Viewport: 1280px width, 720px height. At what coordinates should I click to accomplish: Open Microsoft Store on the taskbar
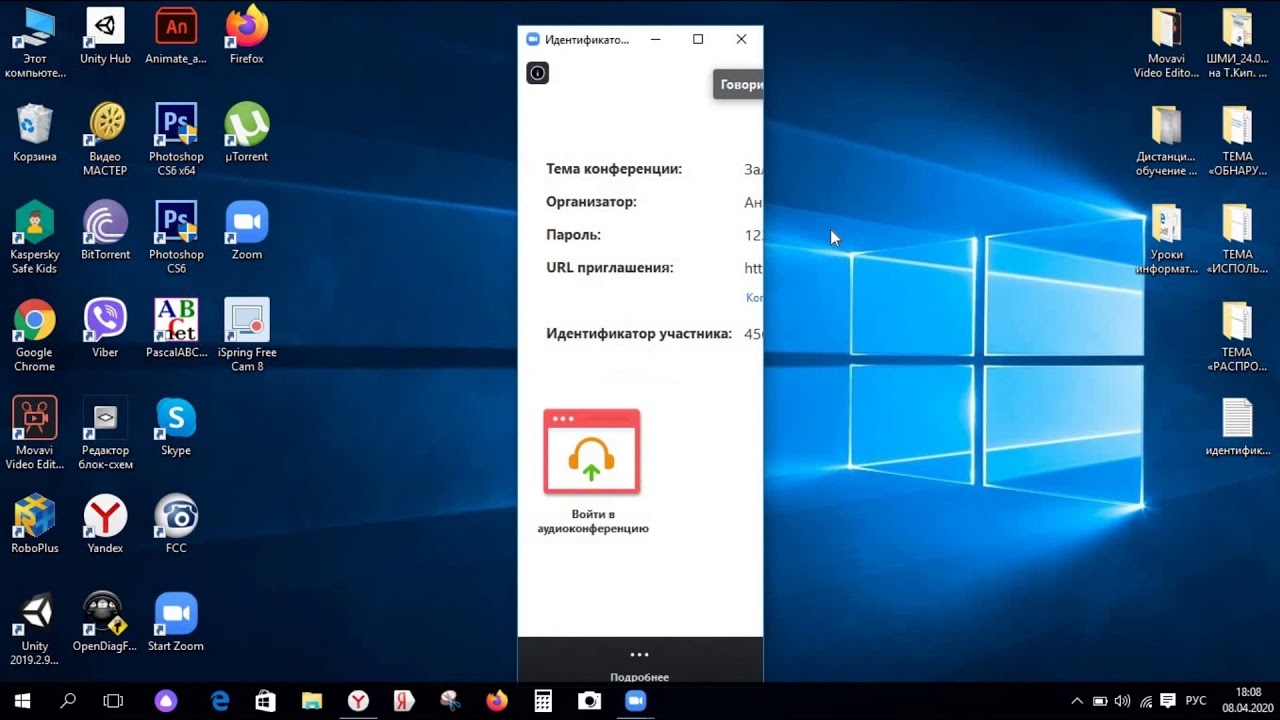(265, 701)
